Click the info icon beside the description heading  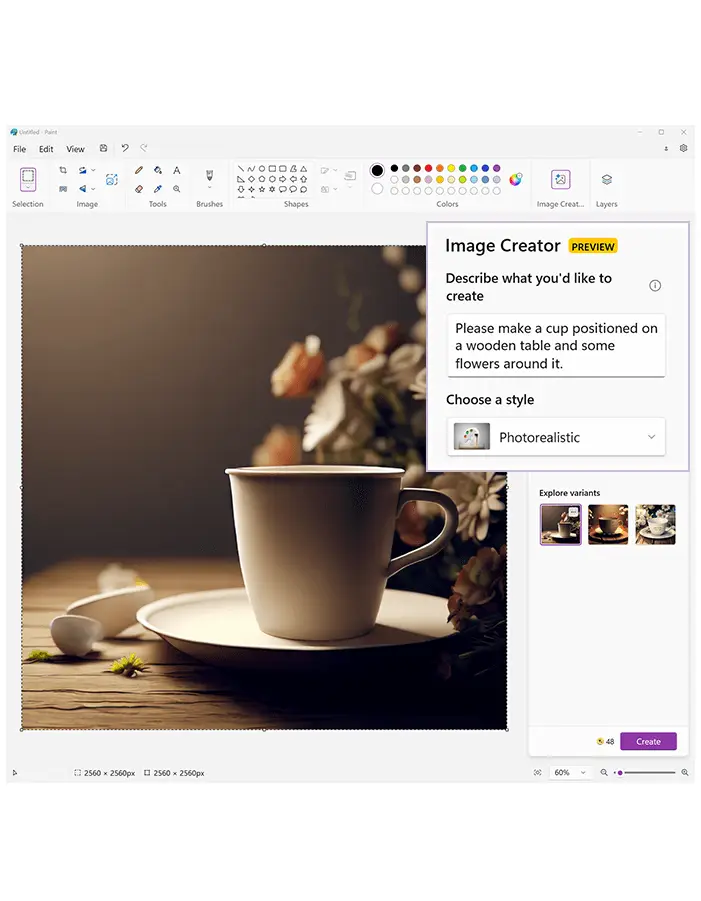655,286
